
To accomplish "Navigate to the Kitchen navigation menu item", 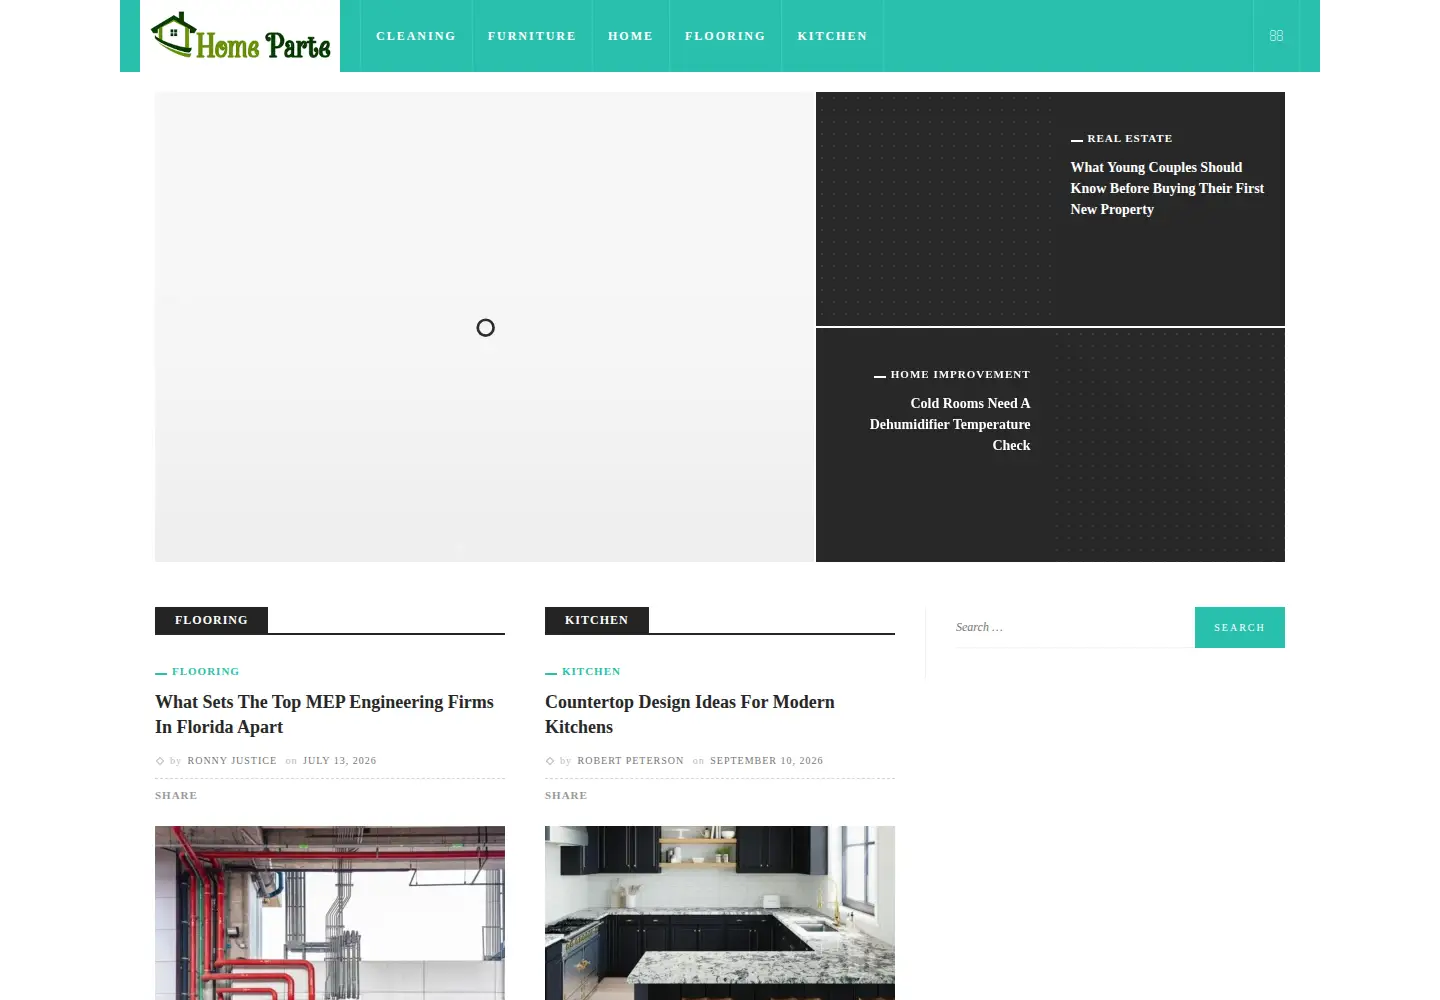I will 832,36.
